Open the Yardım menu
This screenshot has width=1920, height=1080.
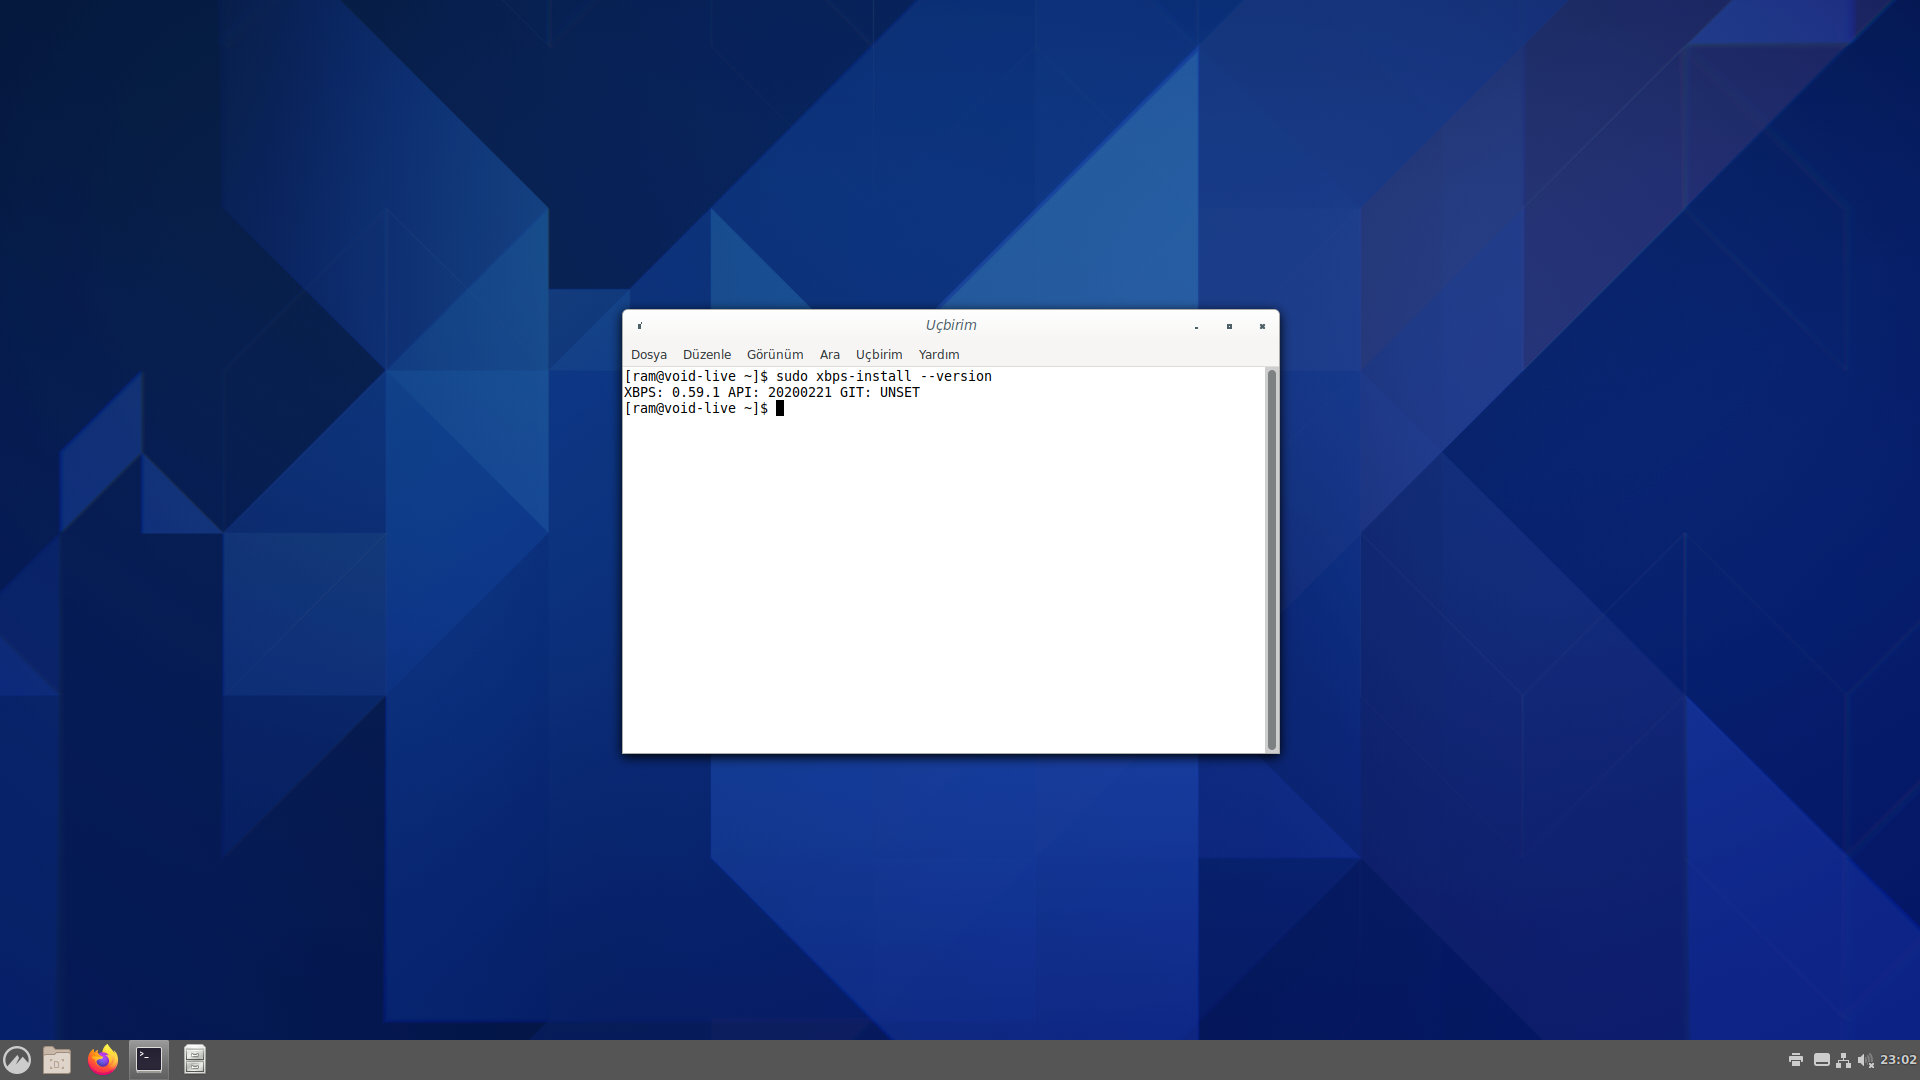(939, 355)
